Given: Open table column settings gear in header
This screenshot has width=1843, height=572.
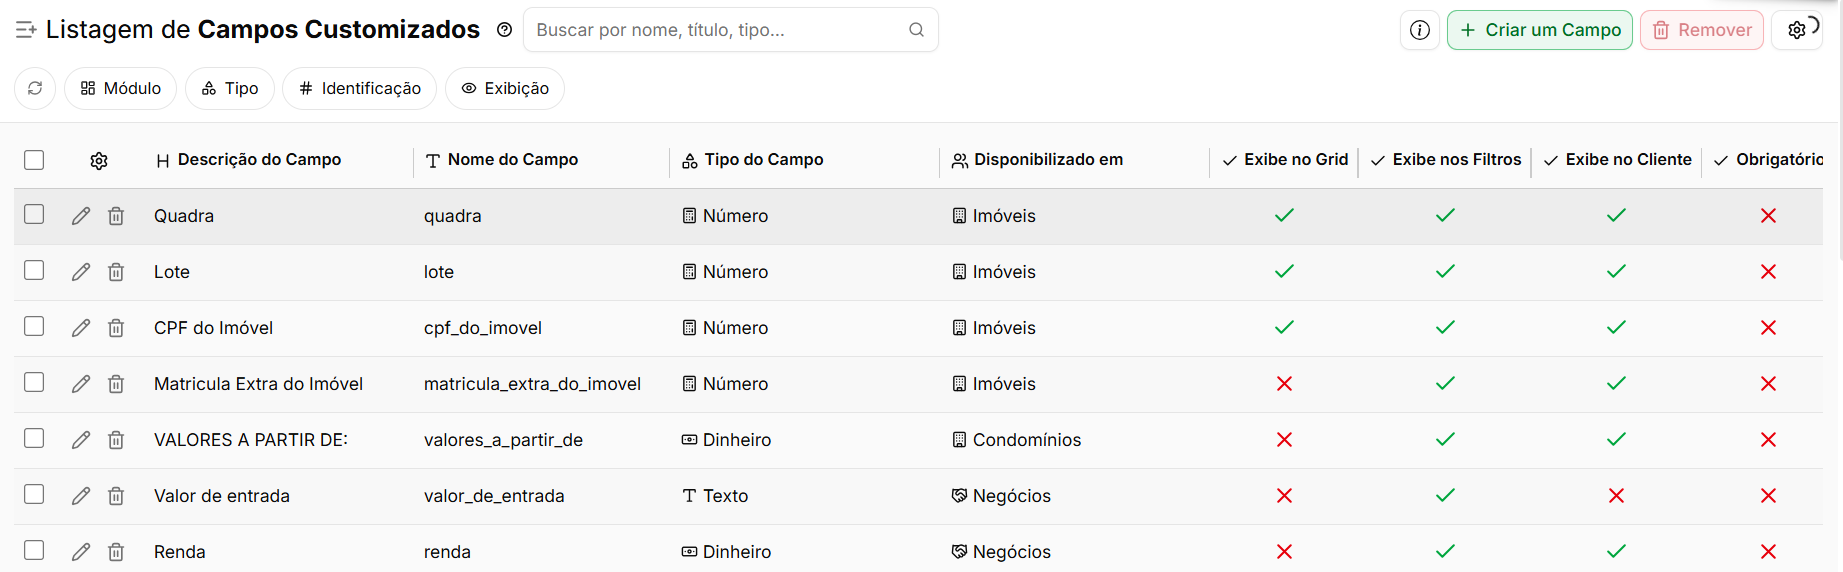Looking at the screenshot, I should 99,161.
